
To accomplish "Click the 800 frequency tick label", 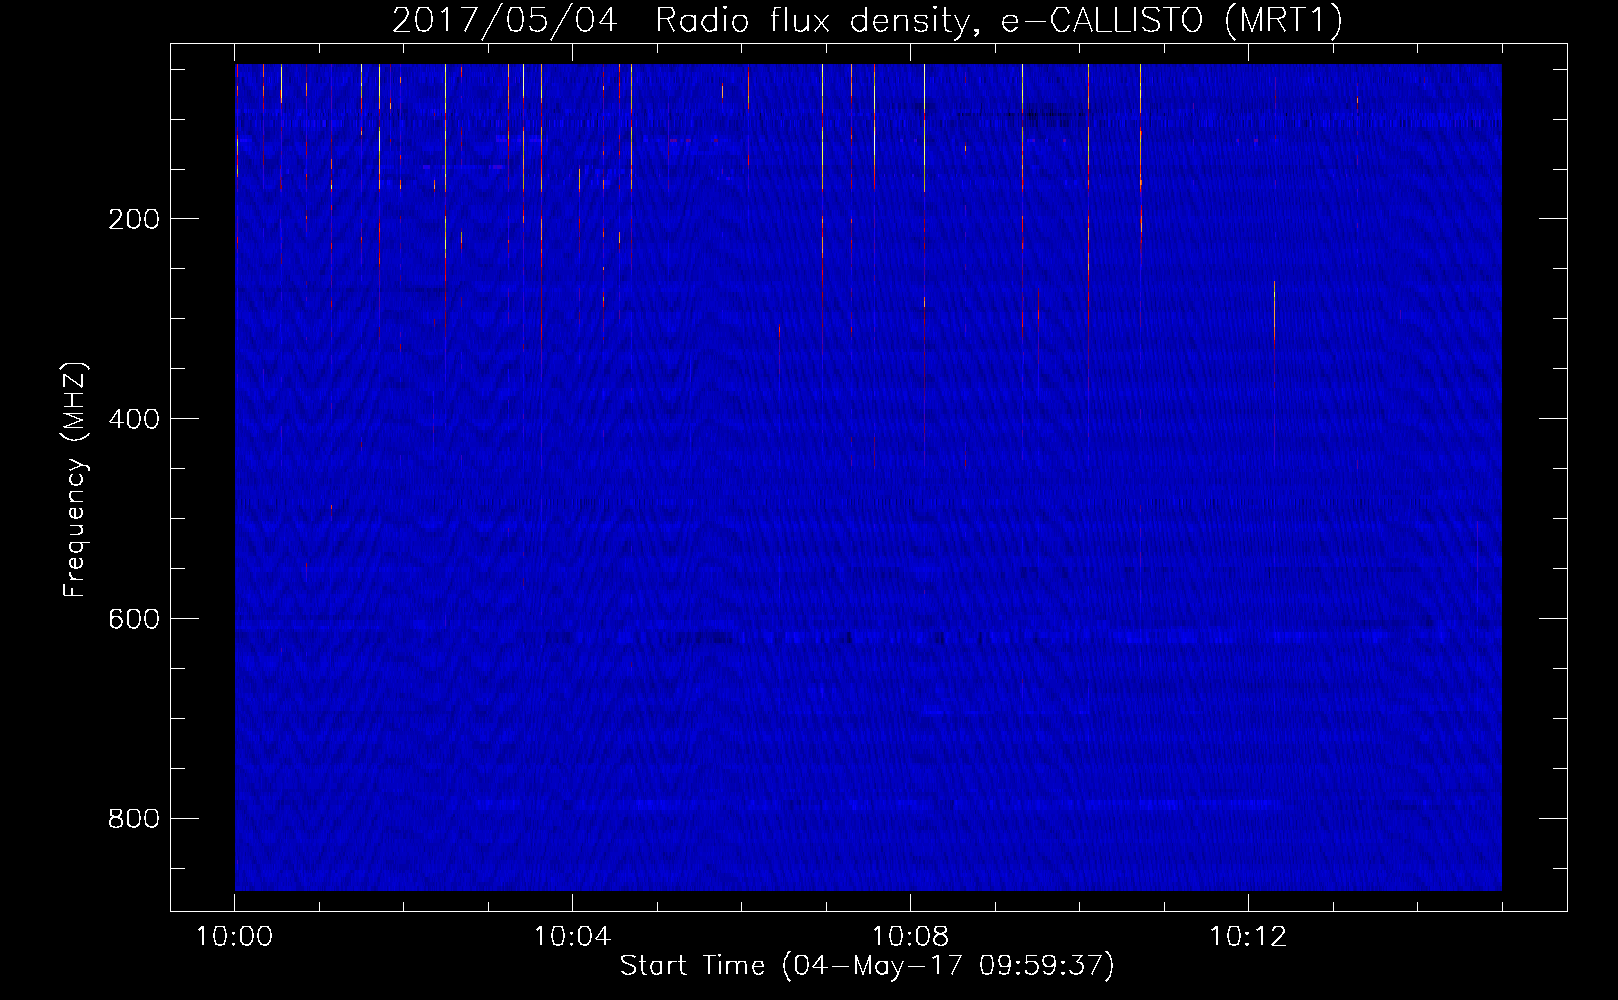I will point(134,819).
